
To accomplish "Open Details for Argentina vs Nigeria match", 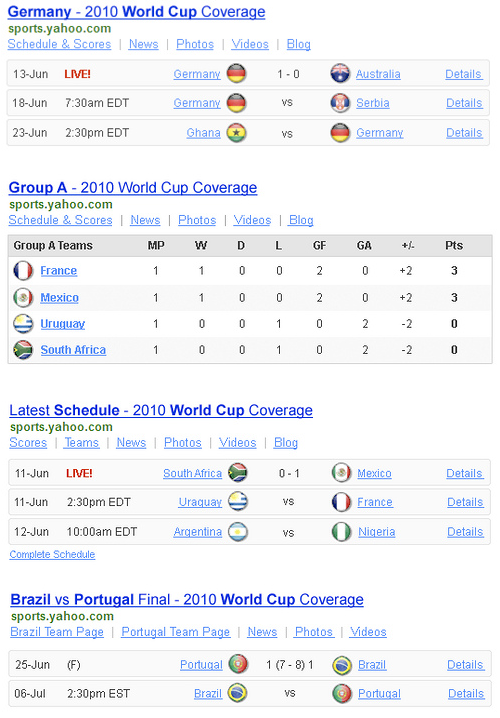I will point(465,532).
